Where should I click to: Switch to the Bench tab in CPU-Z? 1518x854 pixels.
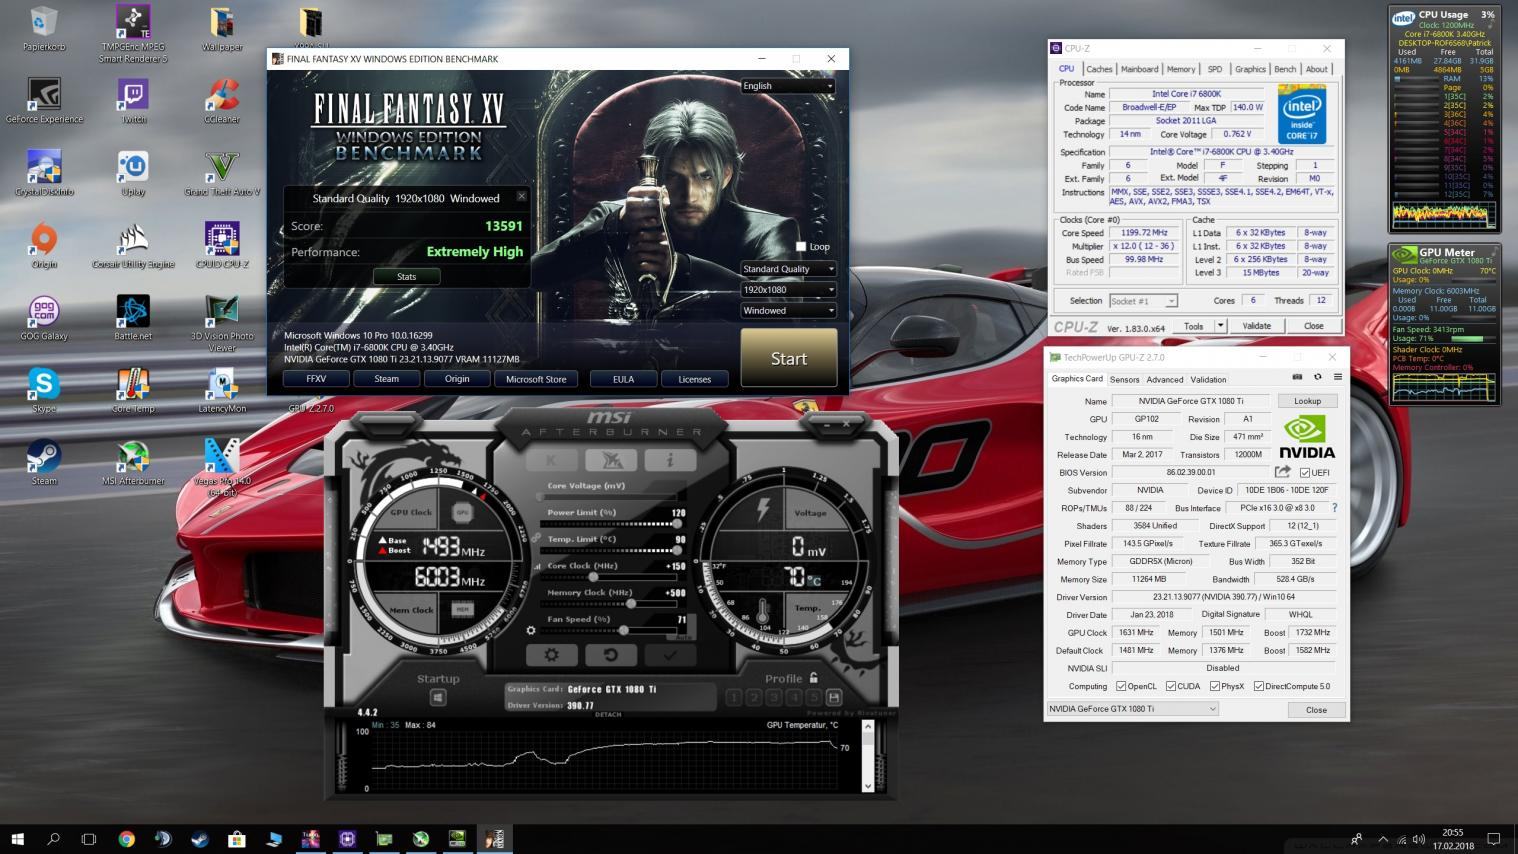[x=1285, y=69]
